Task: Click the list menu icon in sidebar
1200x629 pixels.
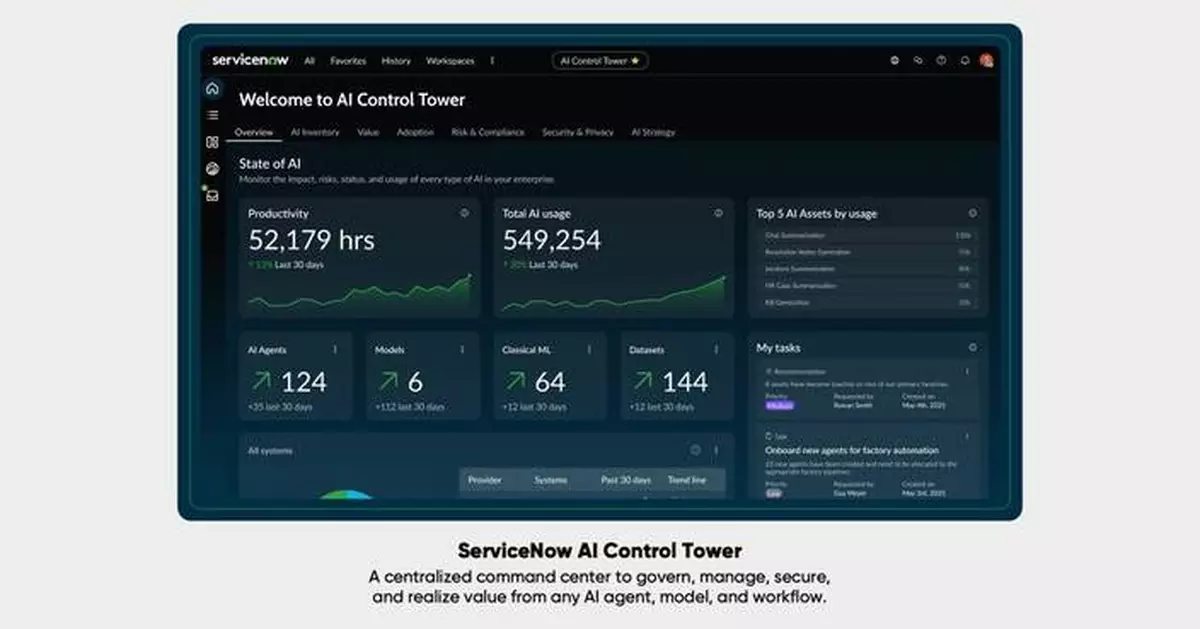Action: 212,114
